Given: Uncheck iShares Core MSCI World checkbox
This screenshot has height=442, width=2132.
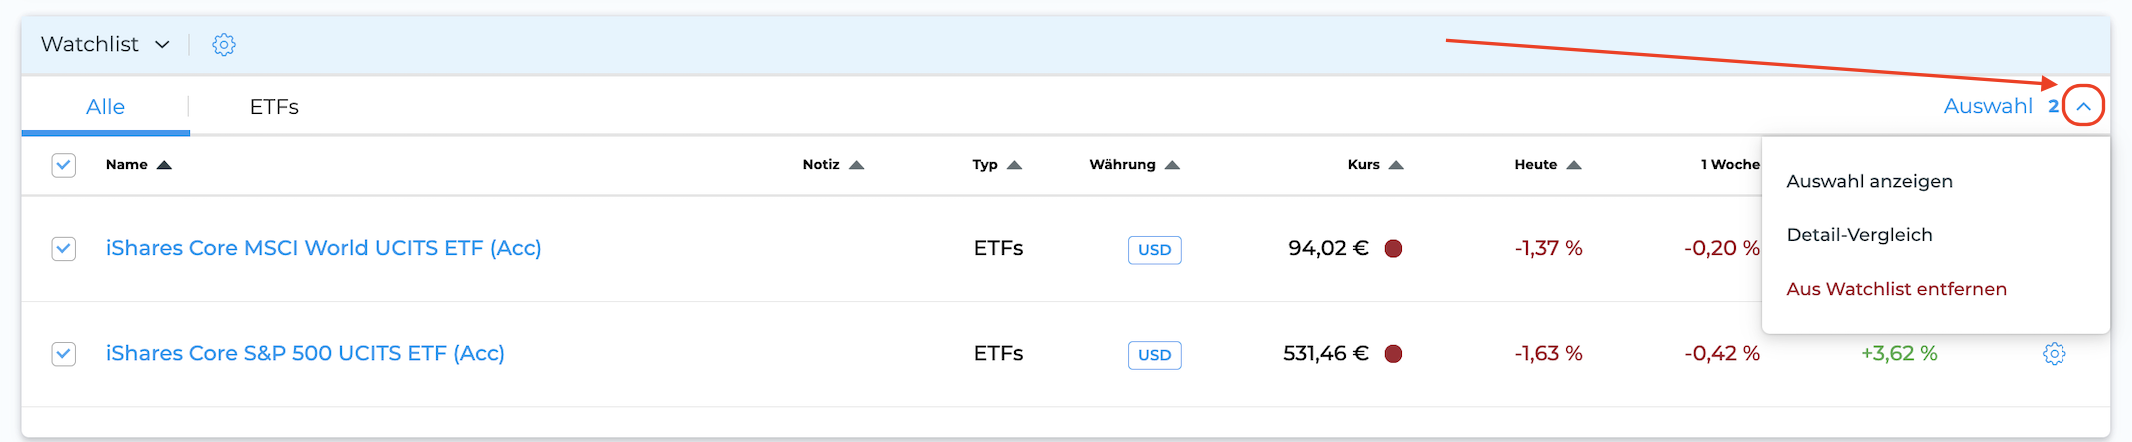Looking at the screenshot, I should point(64,248).
